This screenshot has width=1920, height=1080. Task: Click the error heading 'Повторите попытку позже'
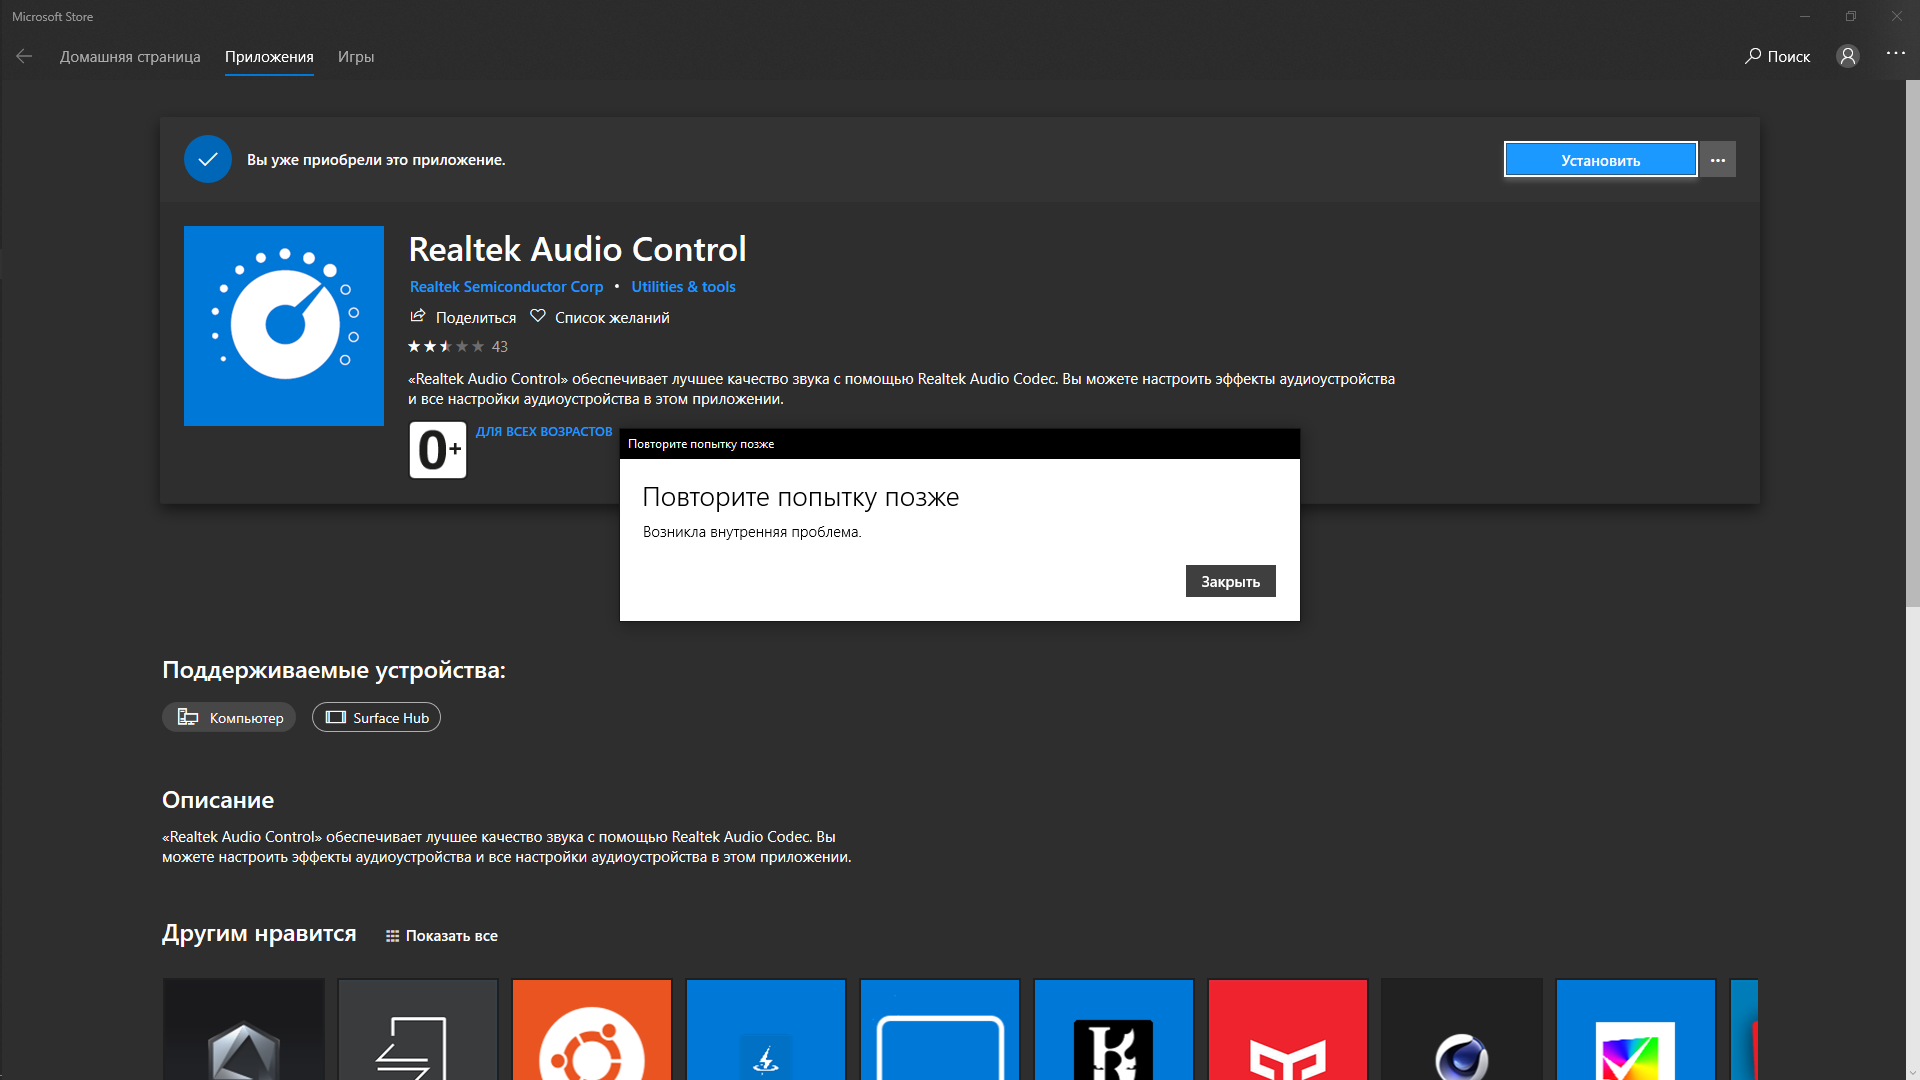pyautogui.click(x=801, y=497)
